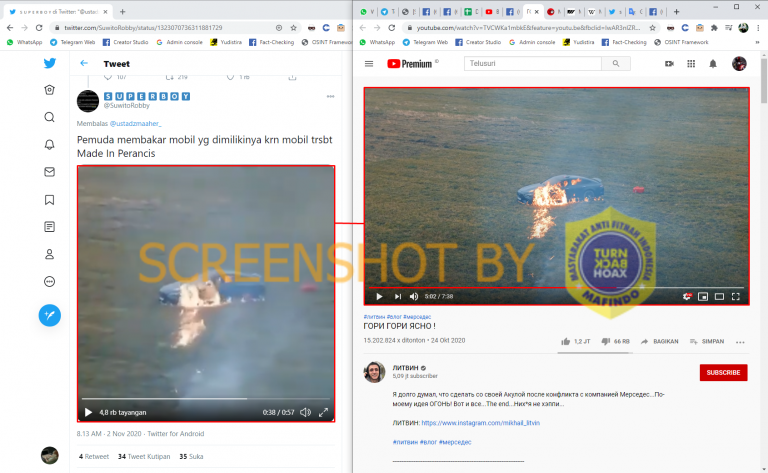
Task: Reload the Twitter browser window
Action: tap(39, 28)
